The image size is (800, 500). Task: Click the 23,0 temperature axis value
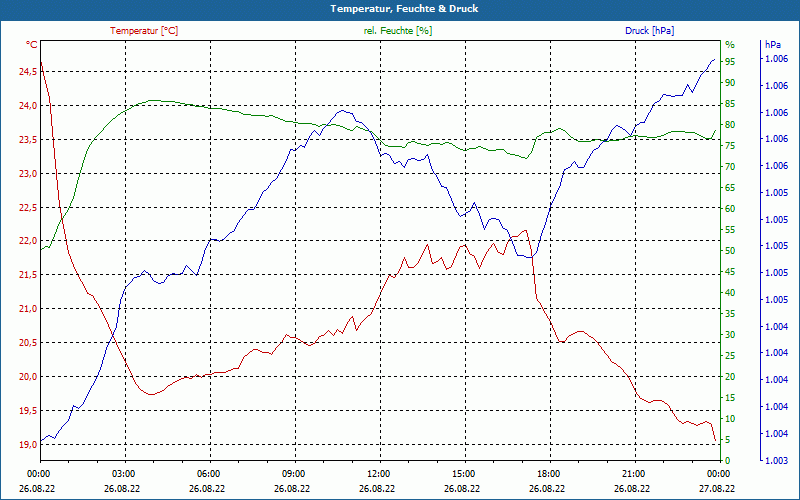tap(28, 173)
